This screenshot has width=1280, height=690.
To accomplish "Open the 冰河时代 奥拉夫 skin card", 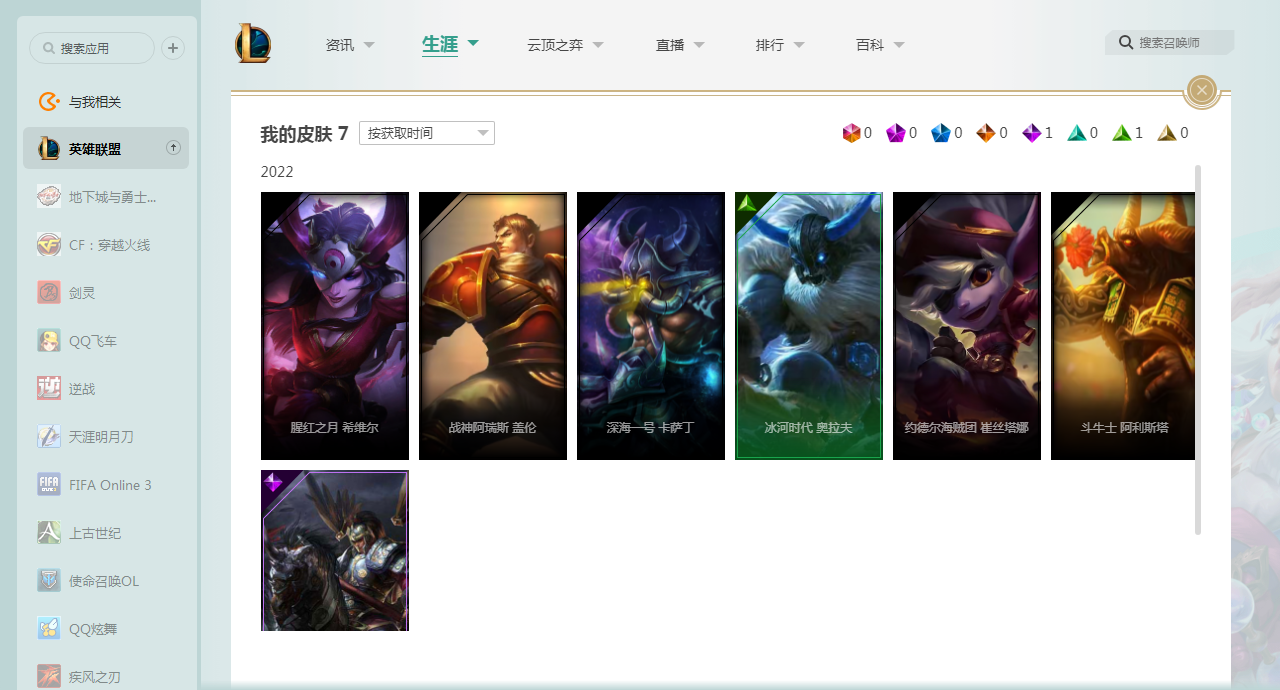I will (x=809, y=326).
